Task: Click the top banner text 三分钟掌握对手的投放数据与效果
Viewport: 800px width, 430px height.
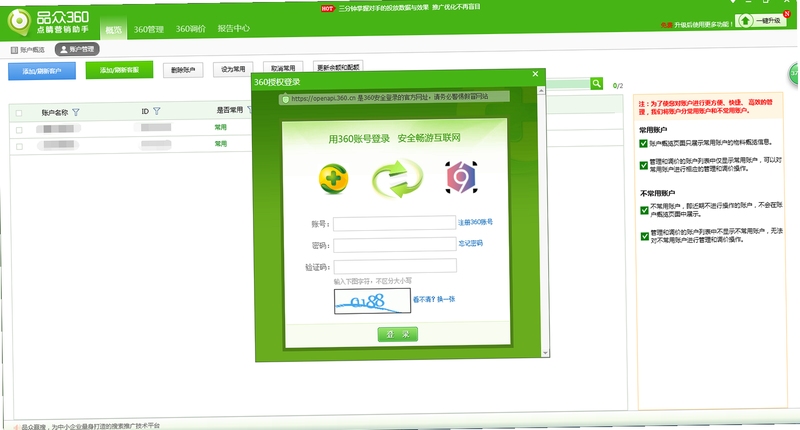Action: 384,8
